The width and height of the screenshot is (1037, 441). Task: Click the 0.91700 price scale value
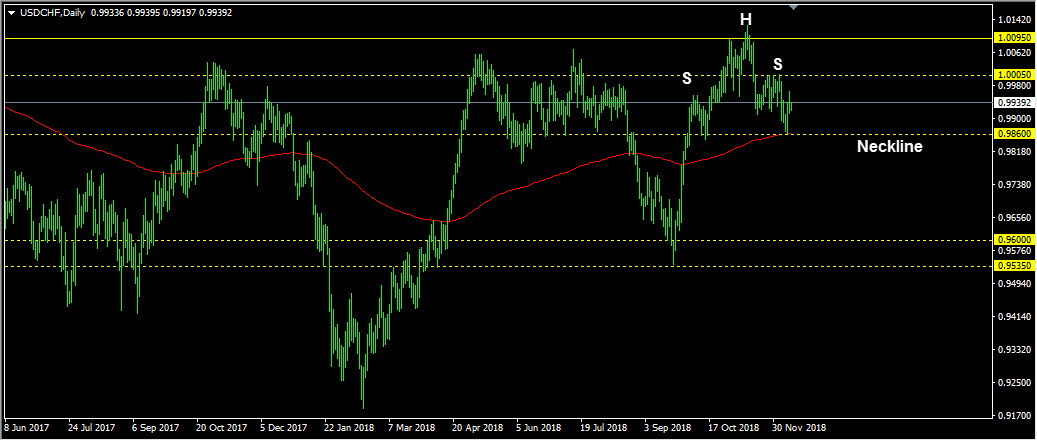1016,417
